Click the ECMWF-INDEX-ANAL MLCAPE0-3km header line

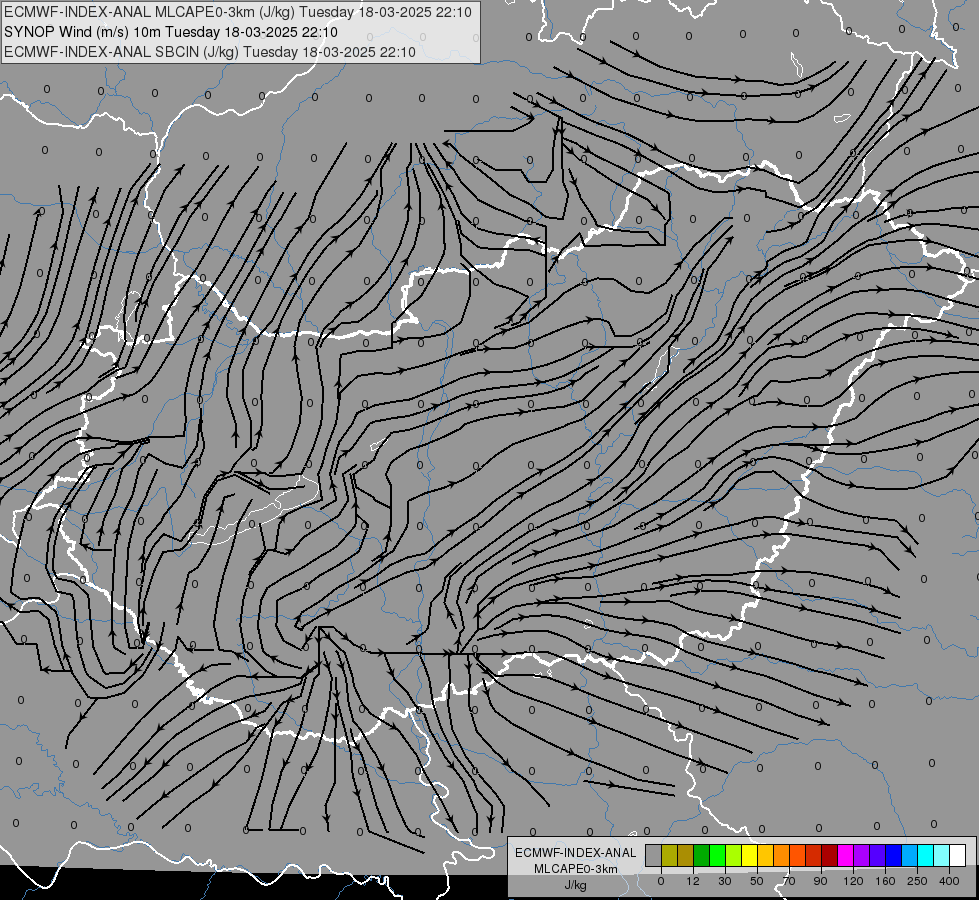pyautogui.click(x=238, y=12)
